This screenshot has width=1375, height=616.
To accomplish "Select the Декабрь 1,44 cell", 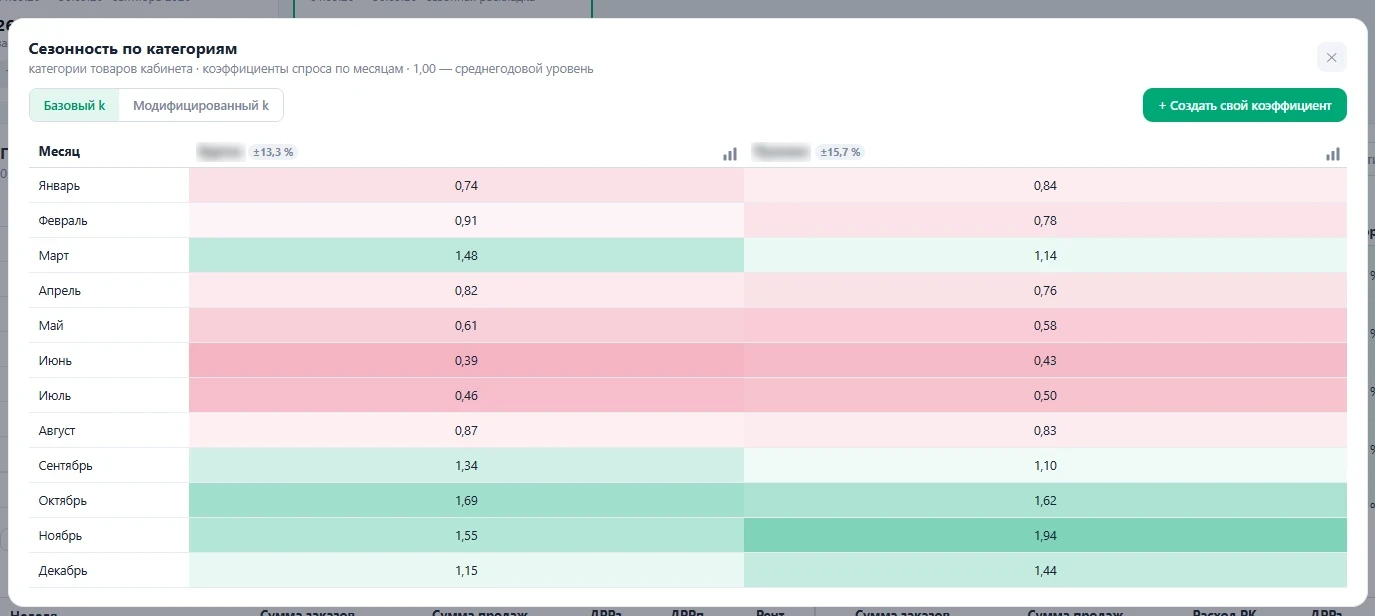I will tap(1045, 570).
